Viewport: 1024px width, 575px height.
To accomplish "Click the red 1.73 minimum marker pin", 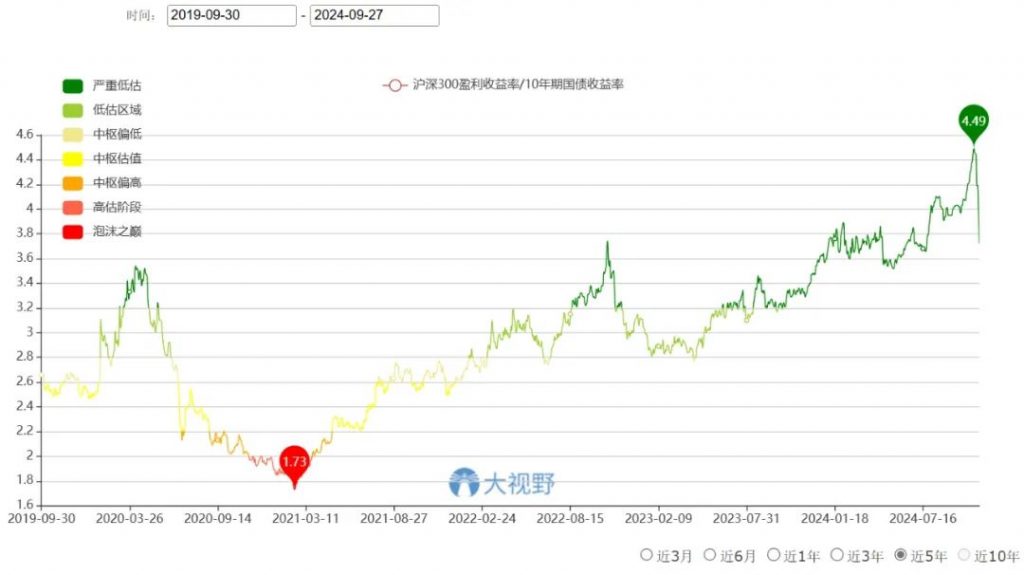I will 293,462.
